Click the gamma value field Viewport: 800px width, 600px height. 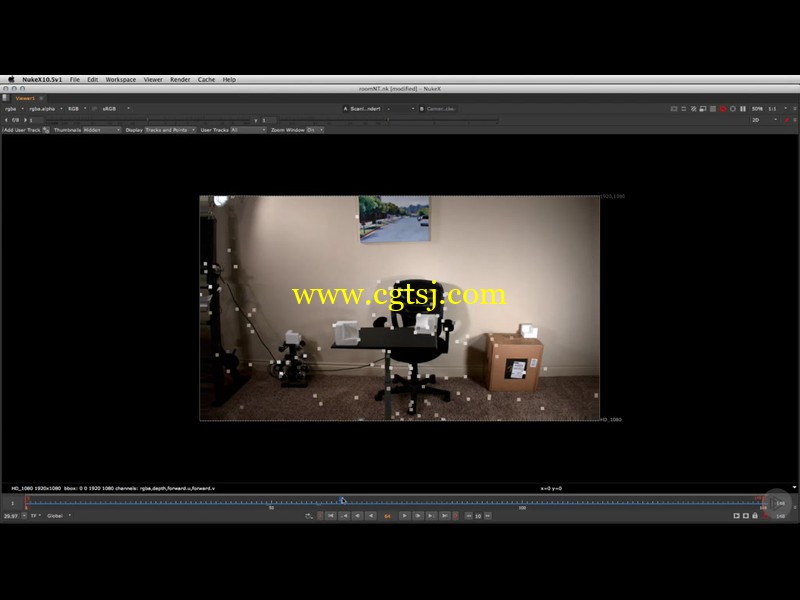269,120
